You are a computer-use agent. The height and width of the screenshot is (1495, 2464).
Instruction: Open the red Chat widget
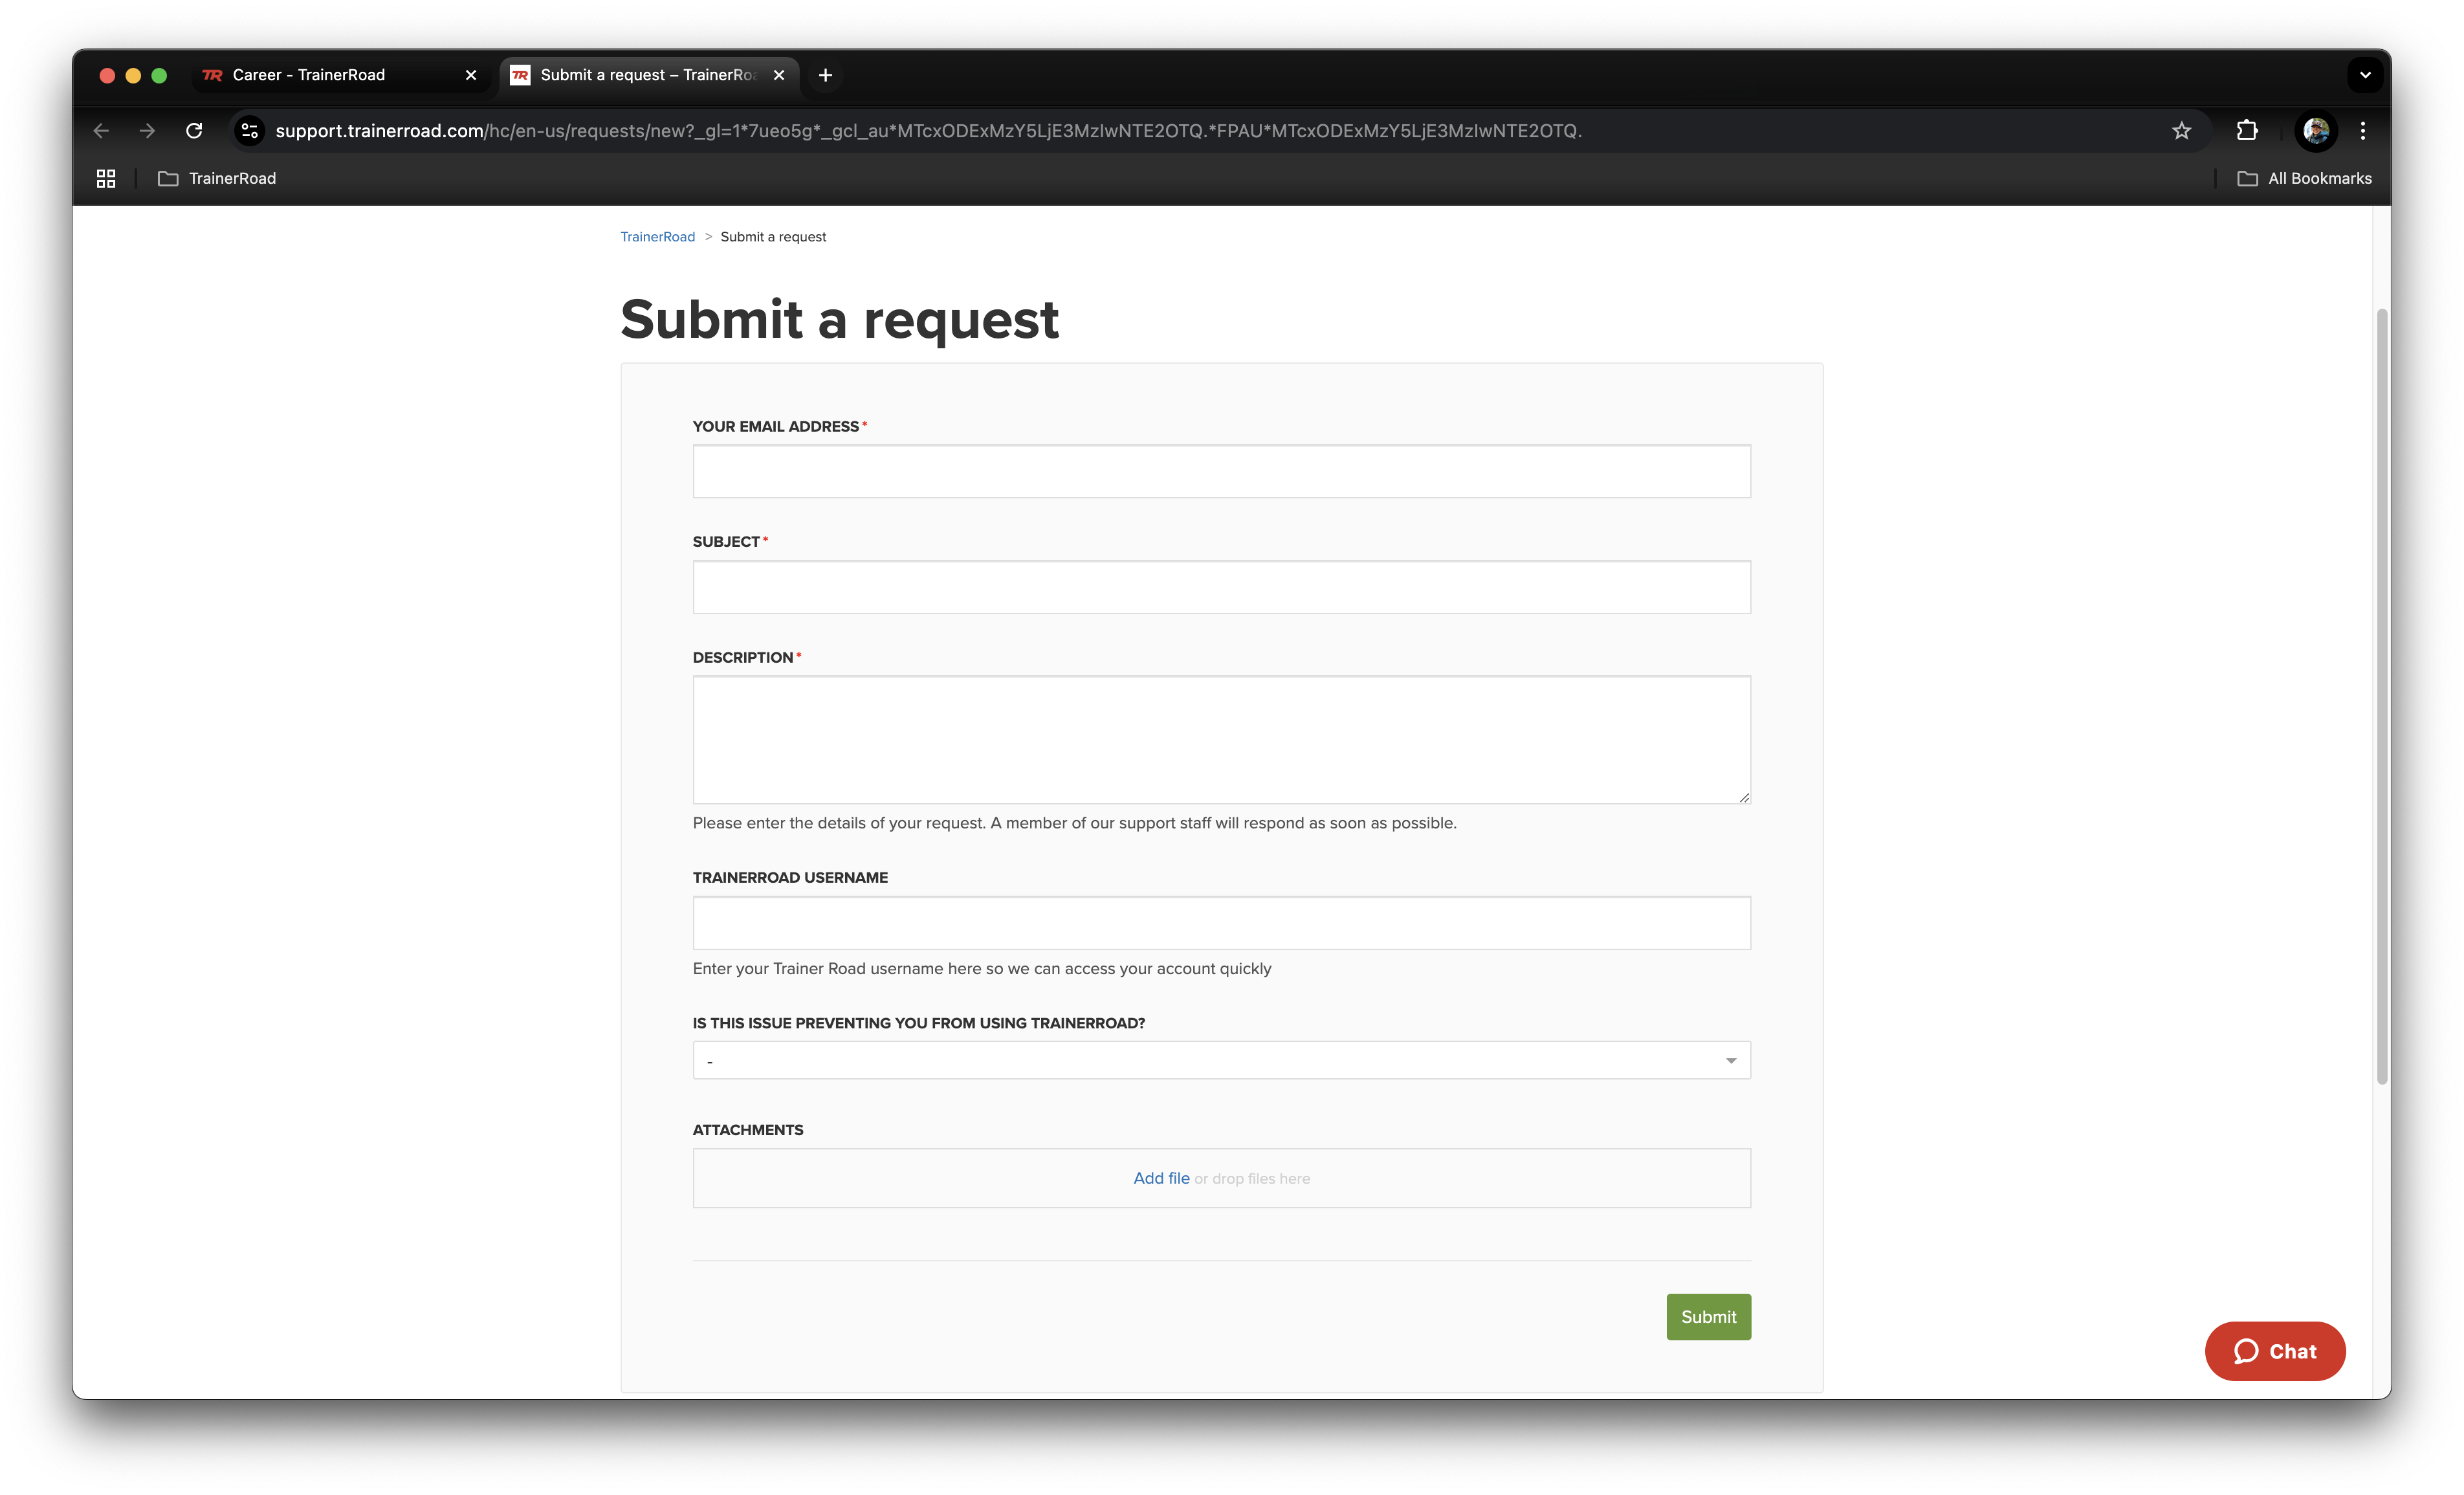point(2274,1351)
